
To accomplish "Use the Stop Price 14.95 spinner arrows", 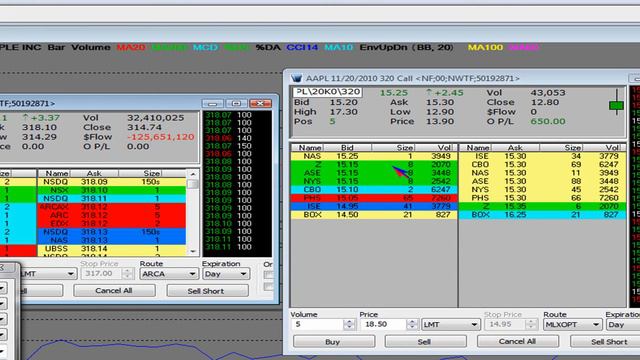I will tap(531, 324).
